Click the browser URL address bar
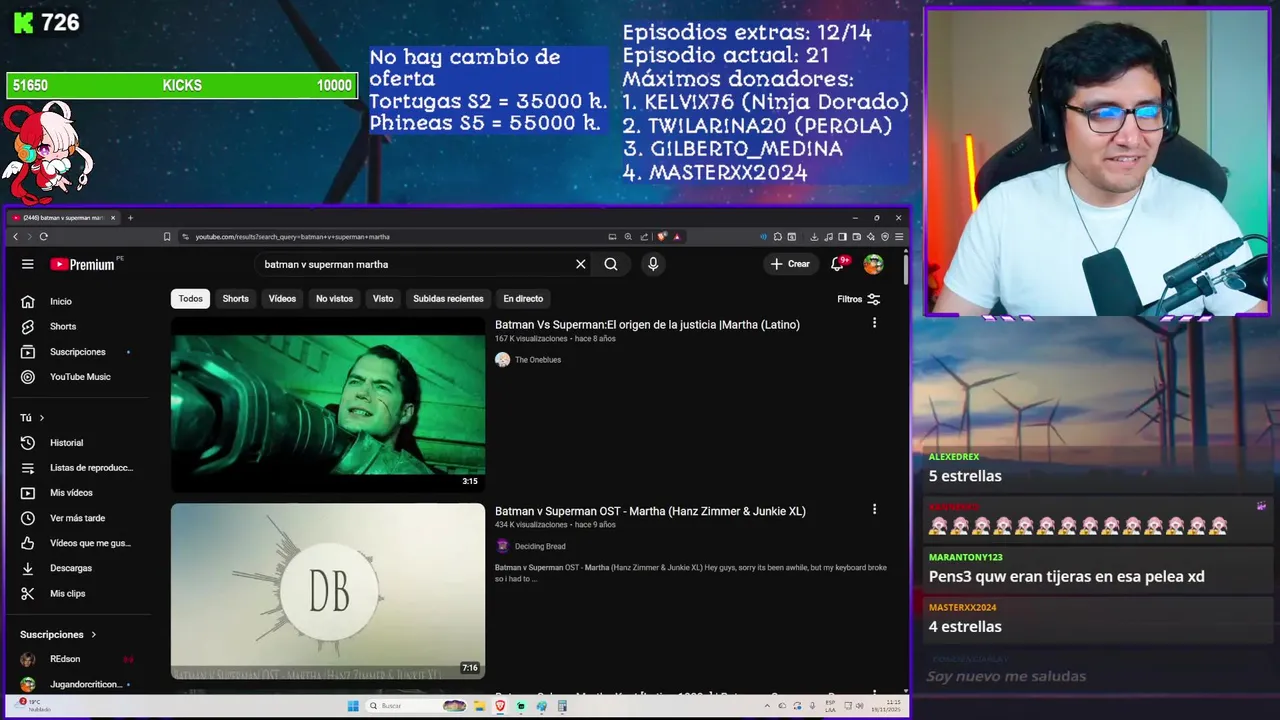The width and height of the screenshot is (1280, 720). coord(395,237)
